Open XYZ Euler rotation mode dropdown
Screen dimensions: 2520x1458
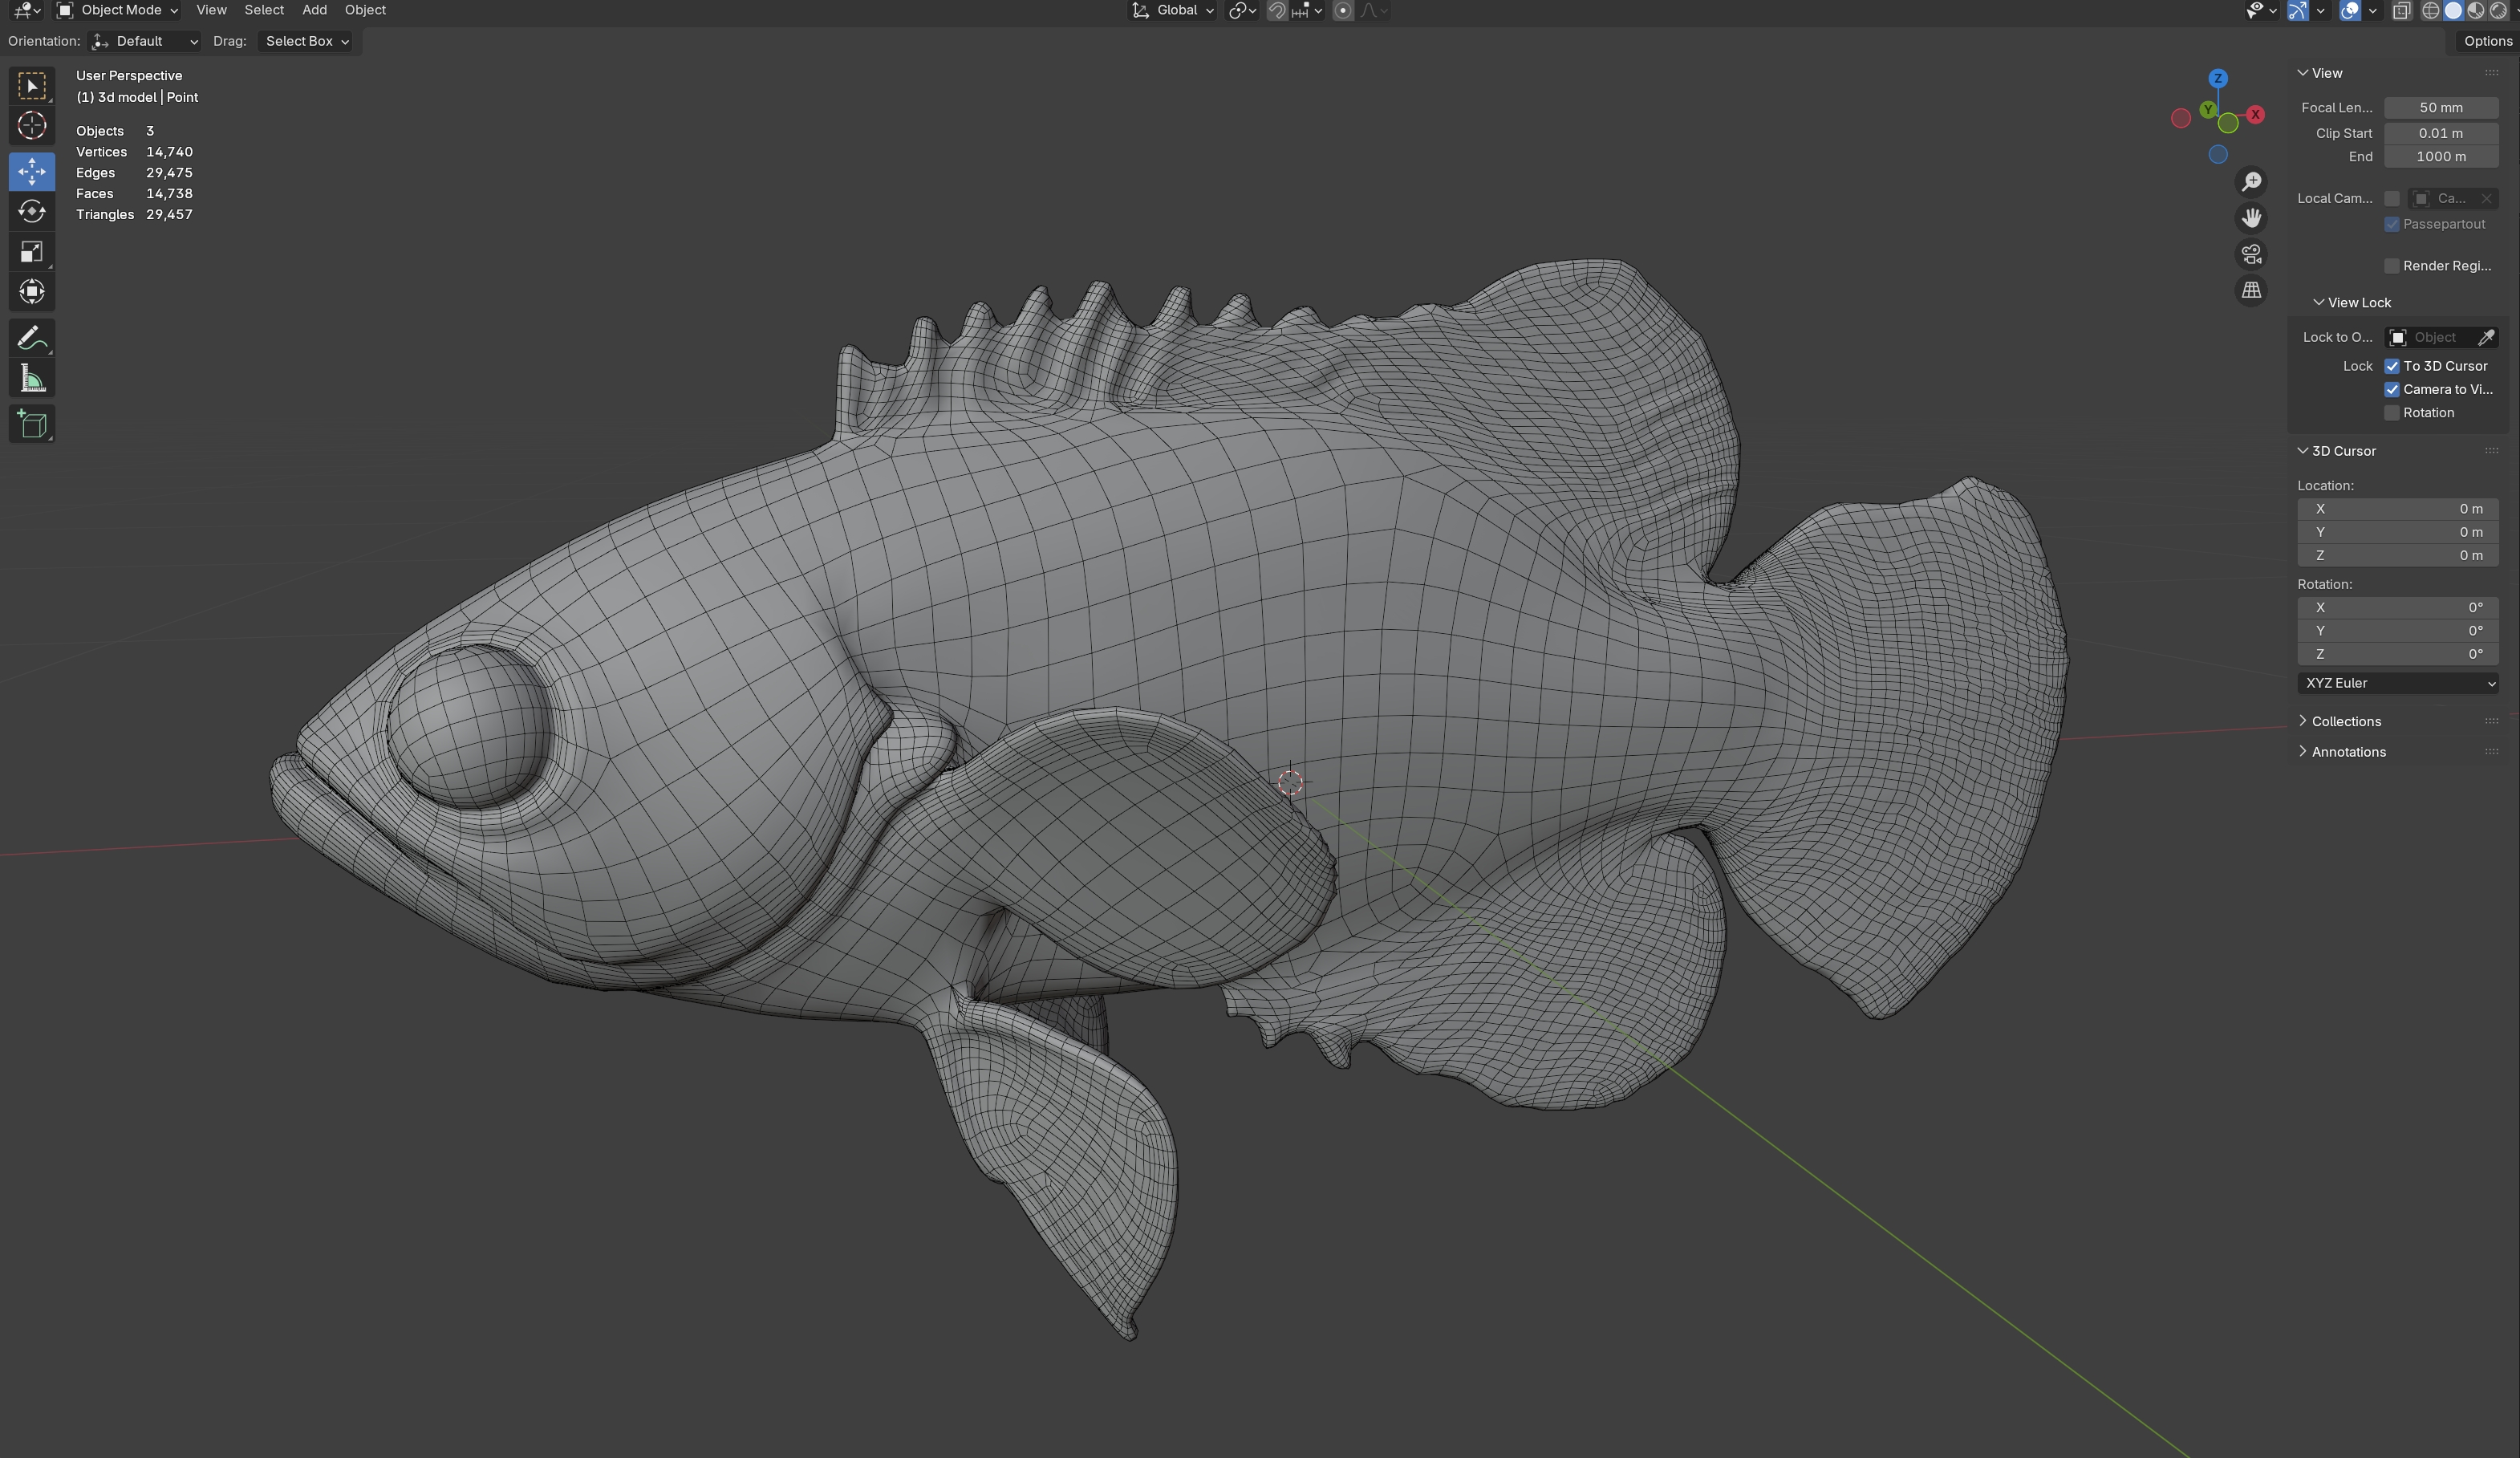click(2398, 683)
